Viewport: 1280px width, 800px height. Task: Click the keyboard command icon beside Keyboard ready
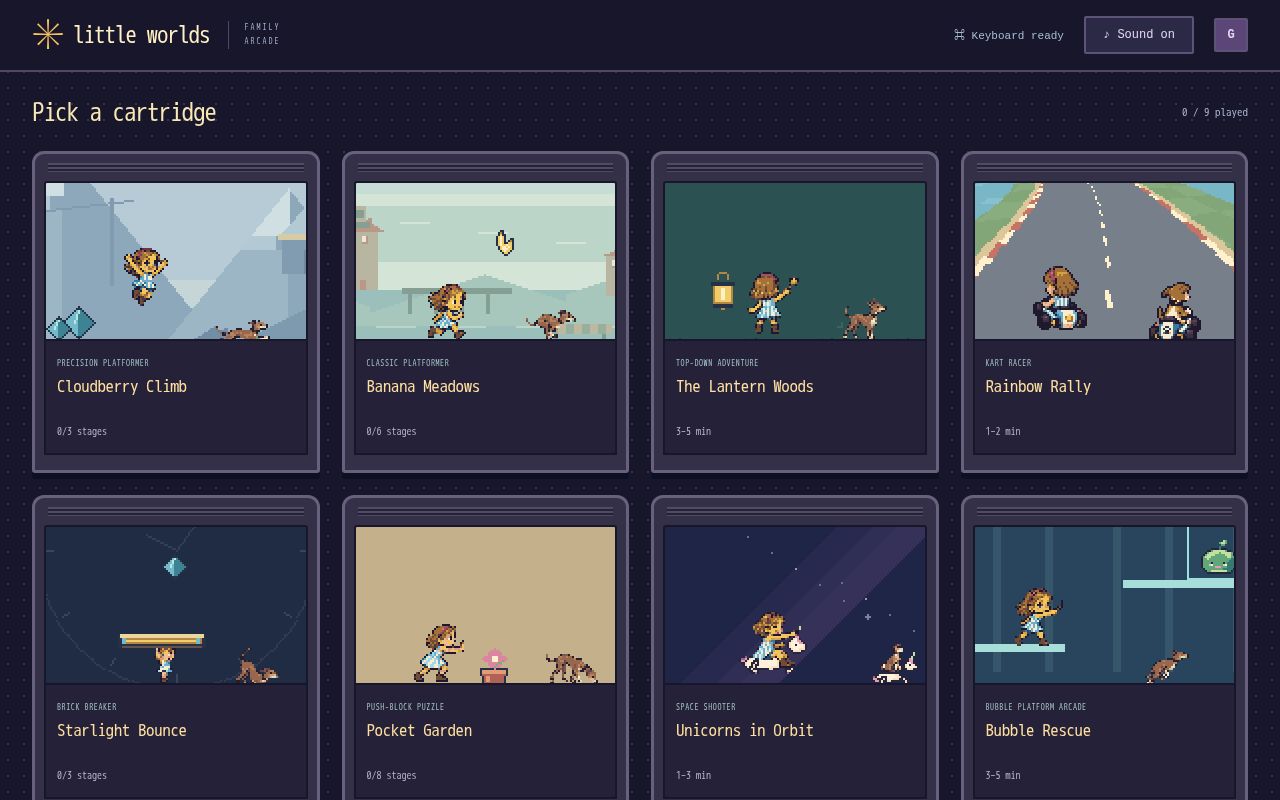point(959,35)
